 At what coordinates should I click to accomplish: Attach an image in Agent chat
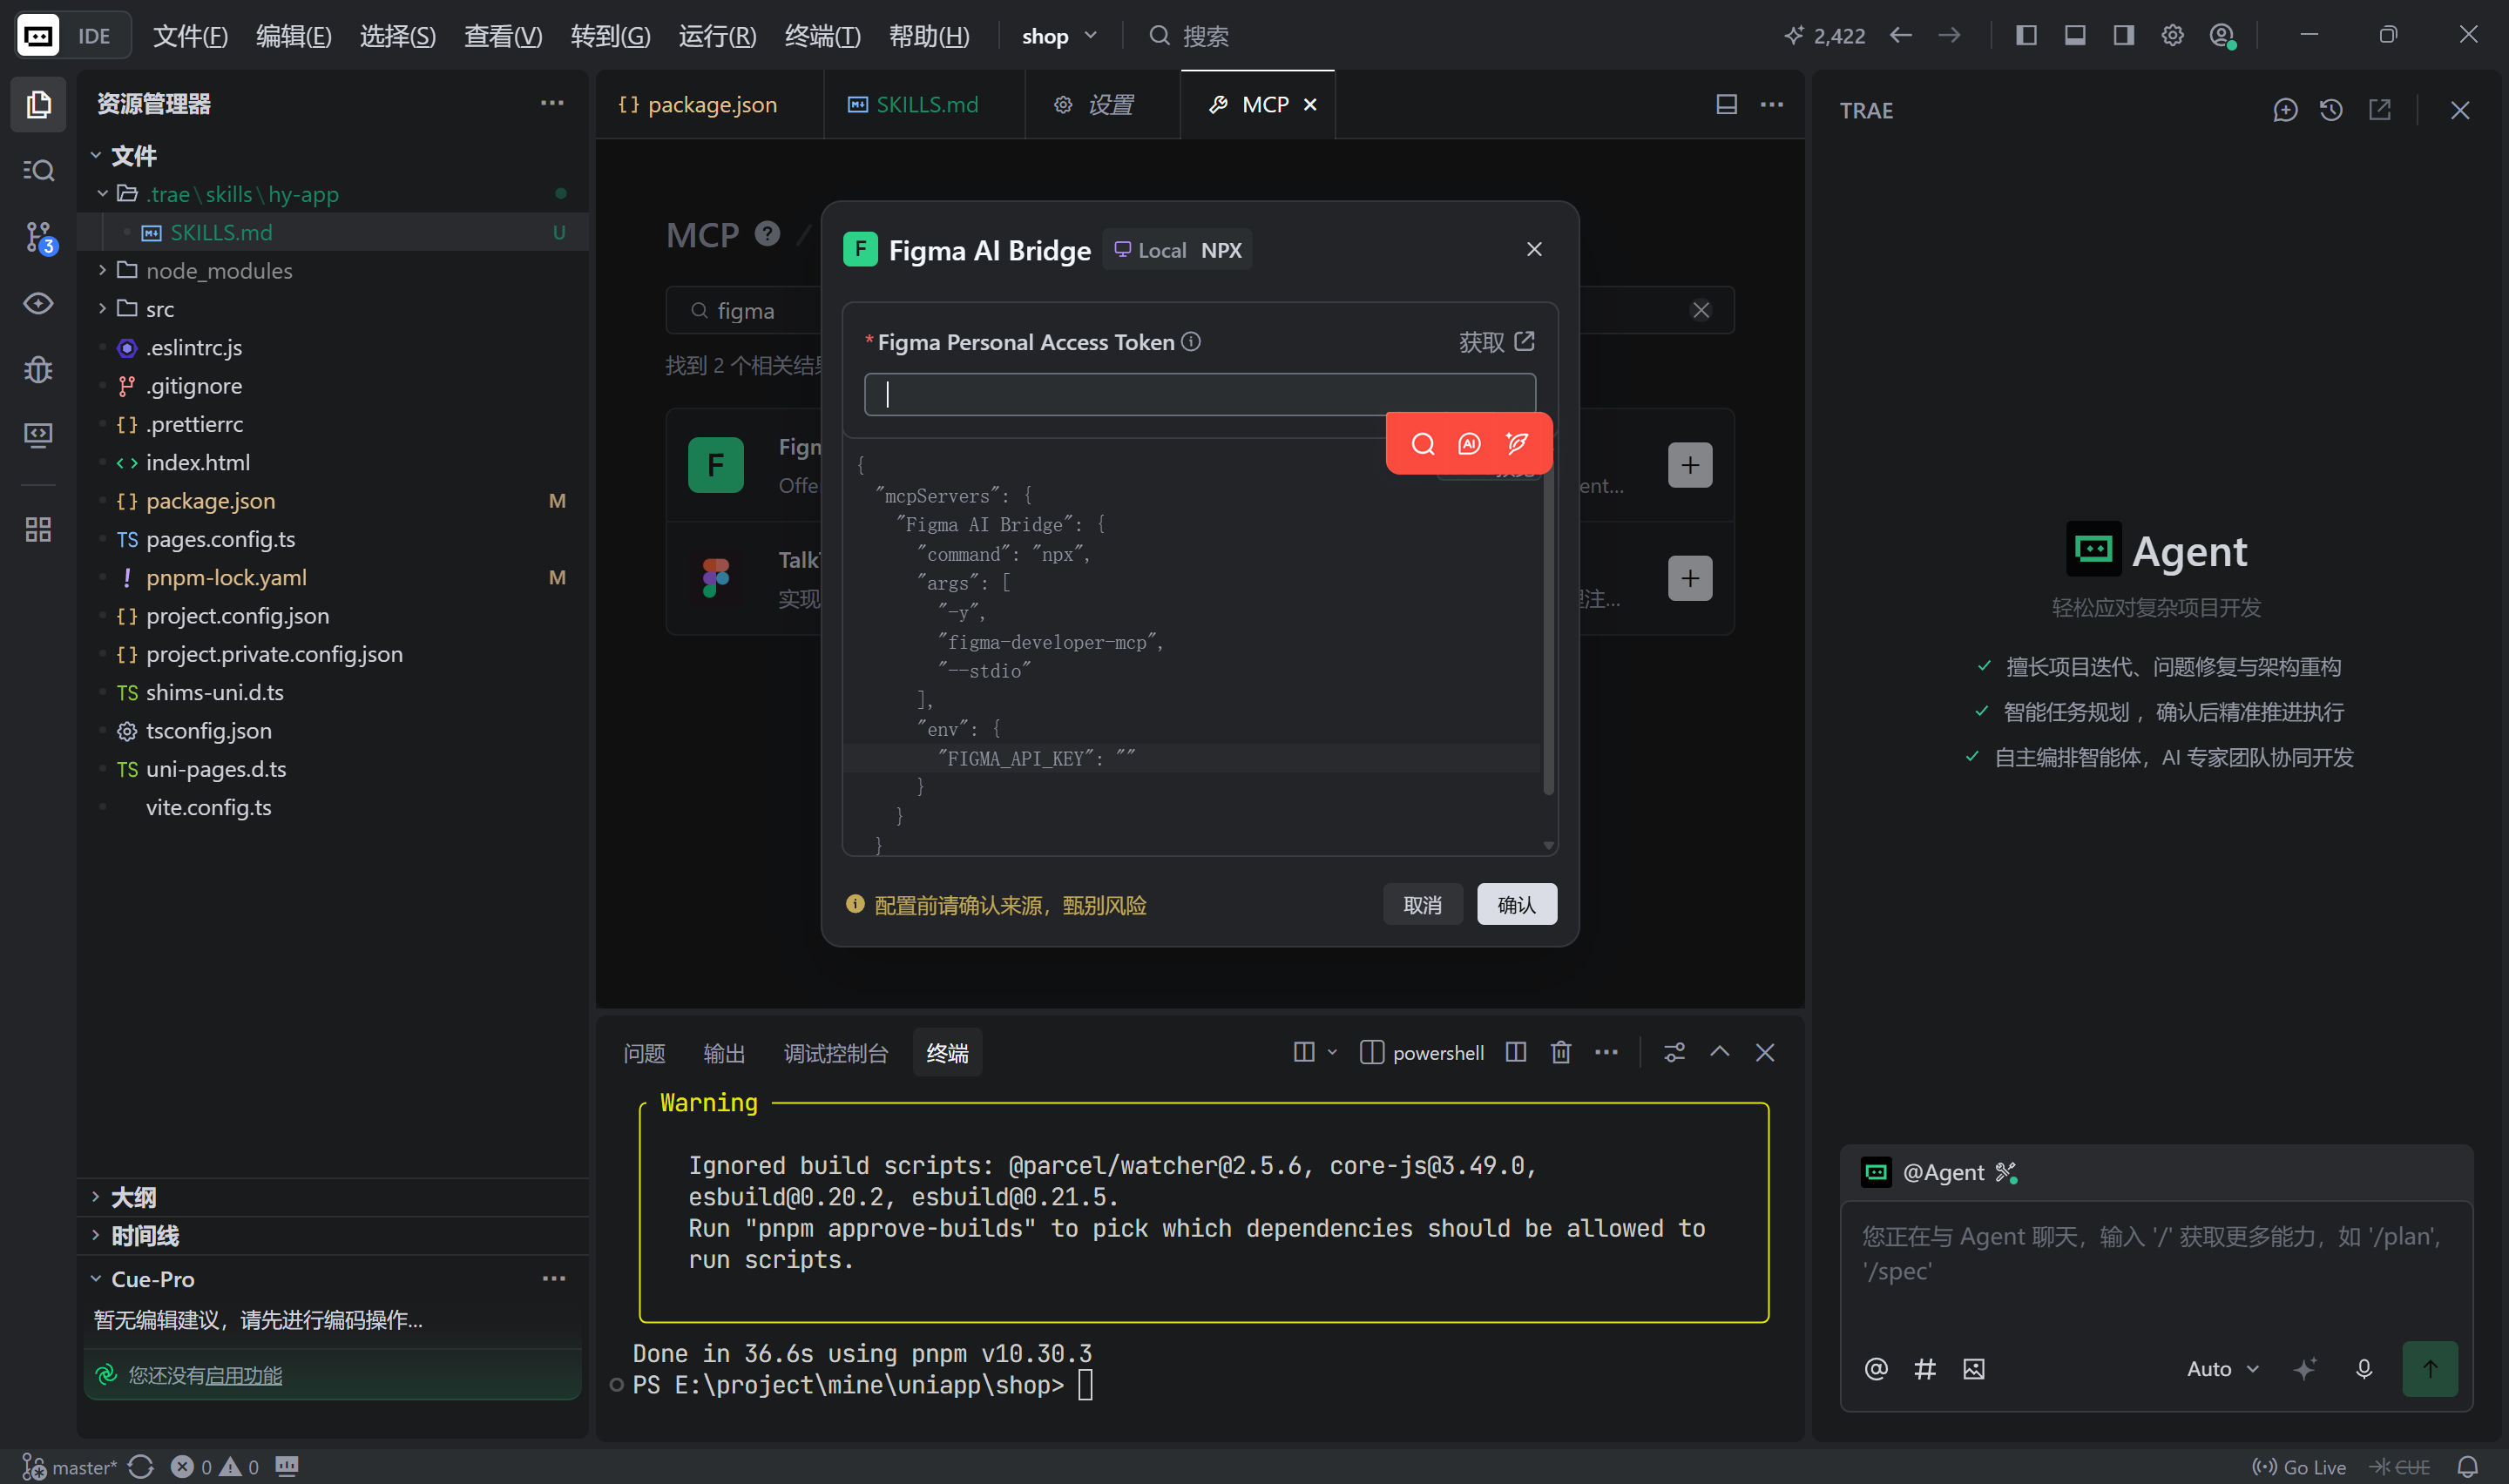(1974, 1369)
